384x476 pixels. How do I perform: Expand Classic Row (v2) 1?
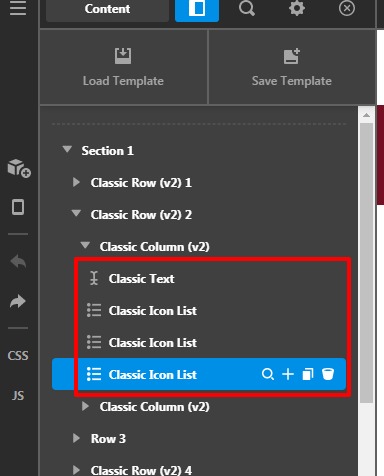pos(76,182)
